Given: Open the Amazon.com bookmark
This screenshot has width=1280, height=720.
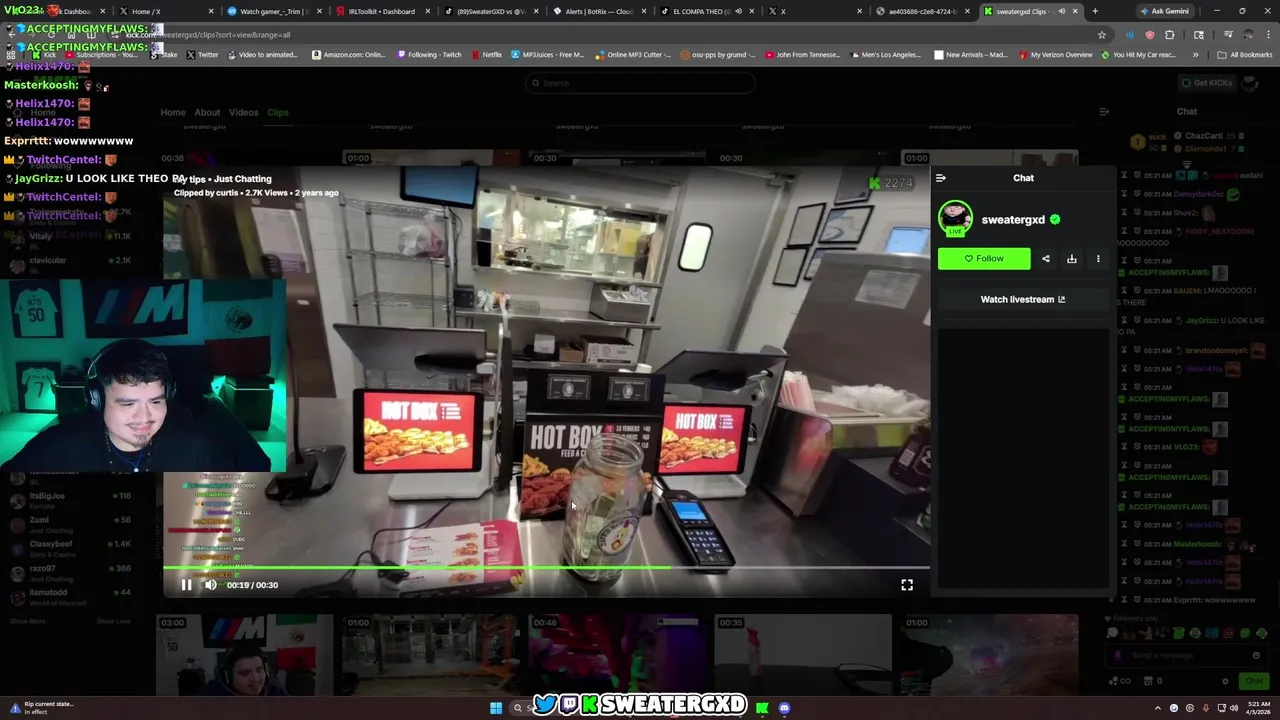Looking at the screenshot, I should [349, 55].
